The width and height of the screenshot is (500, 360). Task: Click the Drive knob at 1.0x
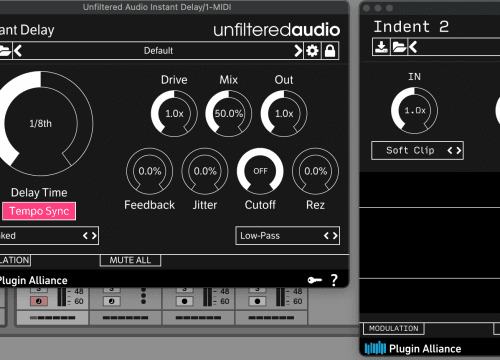coord(174,113)
